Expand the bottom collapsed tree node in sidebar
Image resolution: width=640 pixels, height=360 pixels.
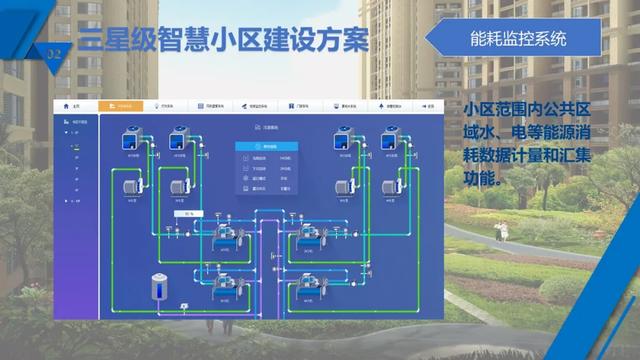(x=66, y=201)
